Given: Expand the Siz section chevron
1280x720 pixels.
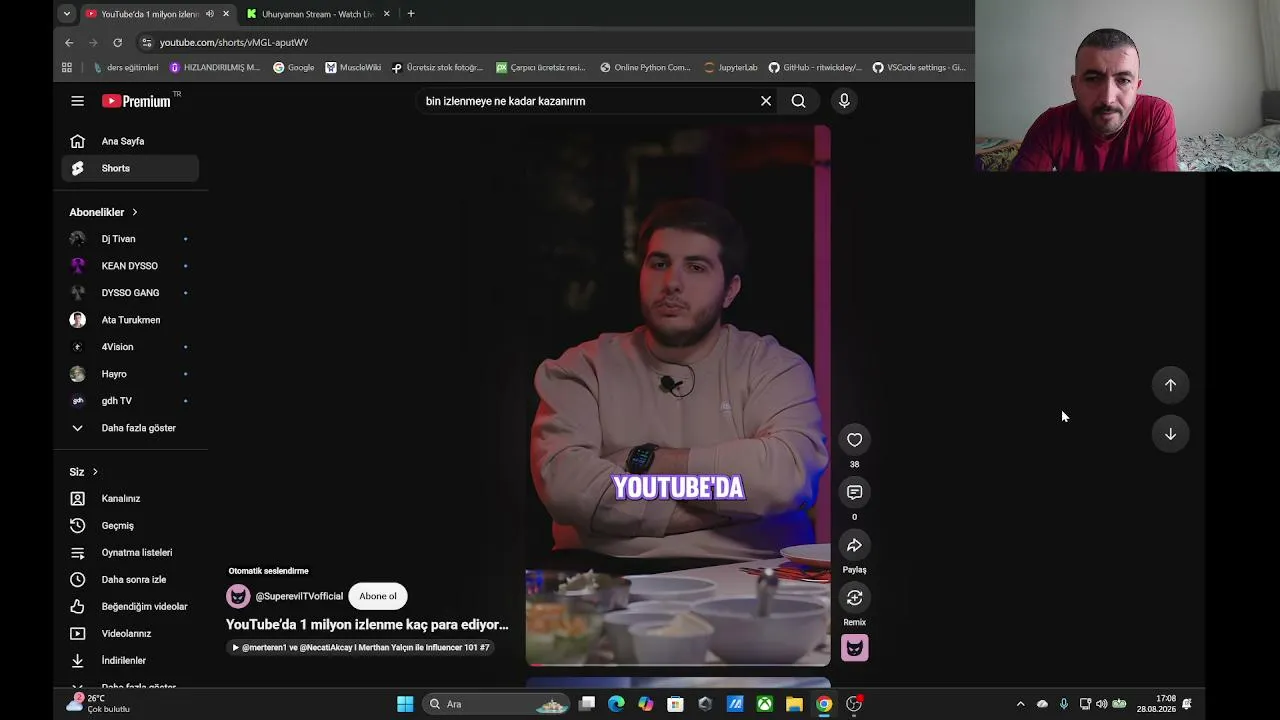Looking at the screenshot, I should coord(95,472).
